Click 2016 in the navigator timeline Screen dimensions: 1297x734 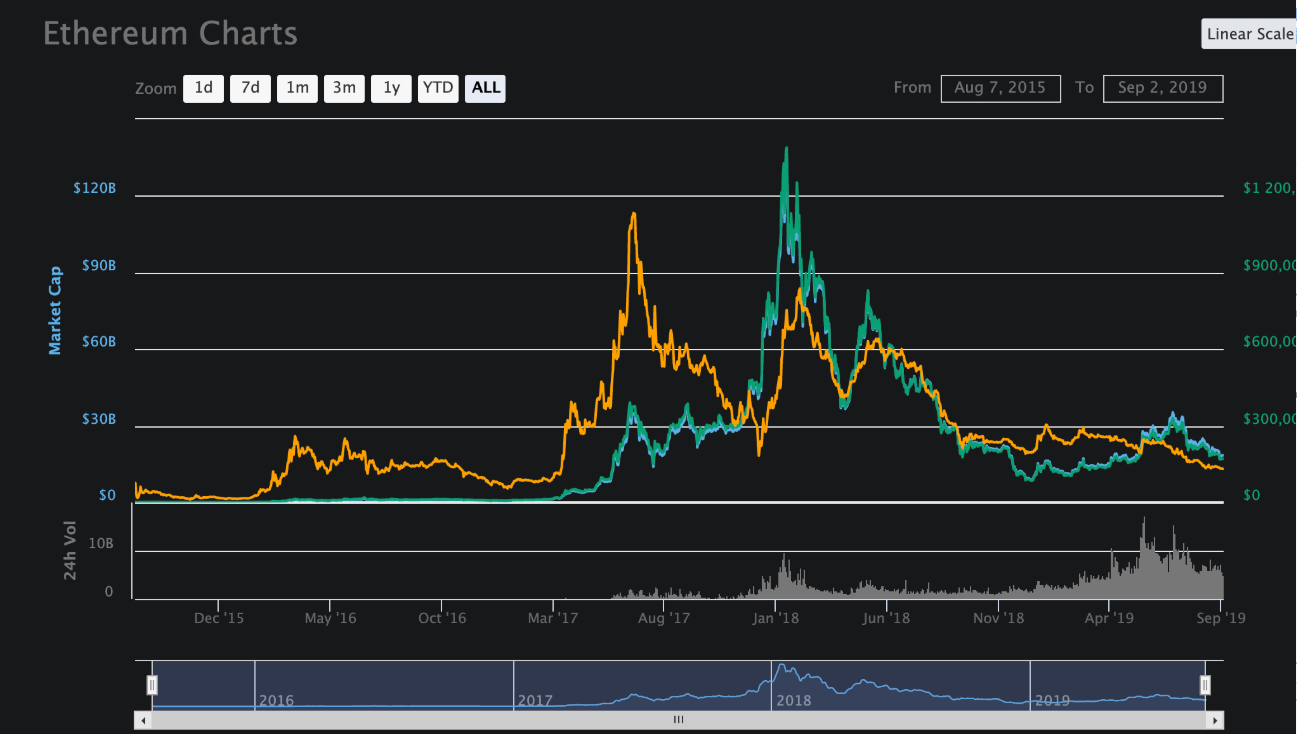tap(276, 700)
